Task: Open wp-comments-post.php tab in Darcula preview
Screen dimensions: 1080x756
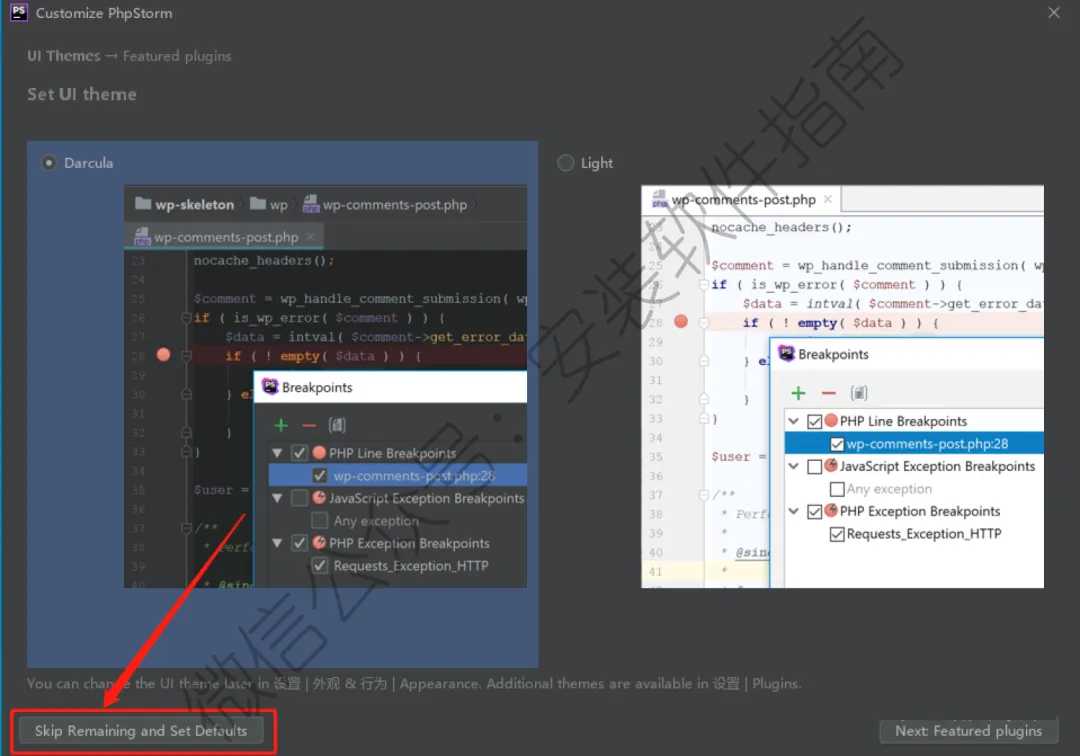Action: pyautogui.click(x=226, y=237)
